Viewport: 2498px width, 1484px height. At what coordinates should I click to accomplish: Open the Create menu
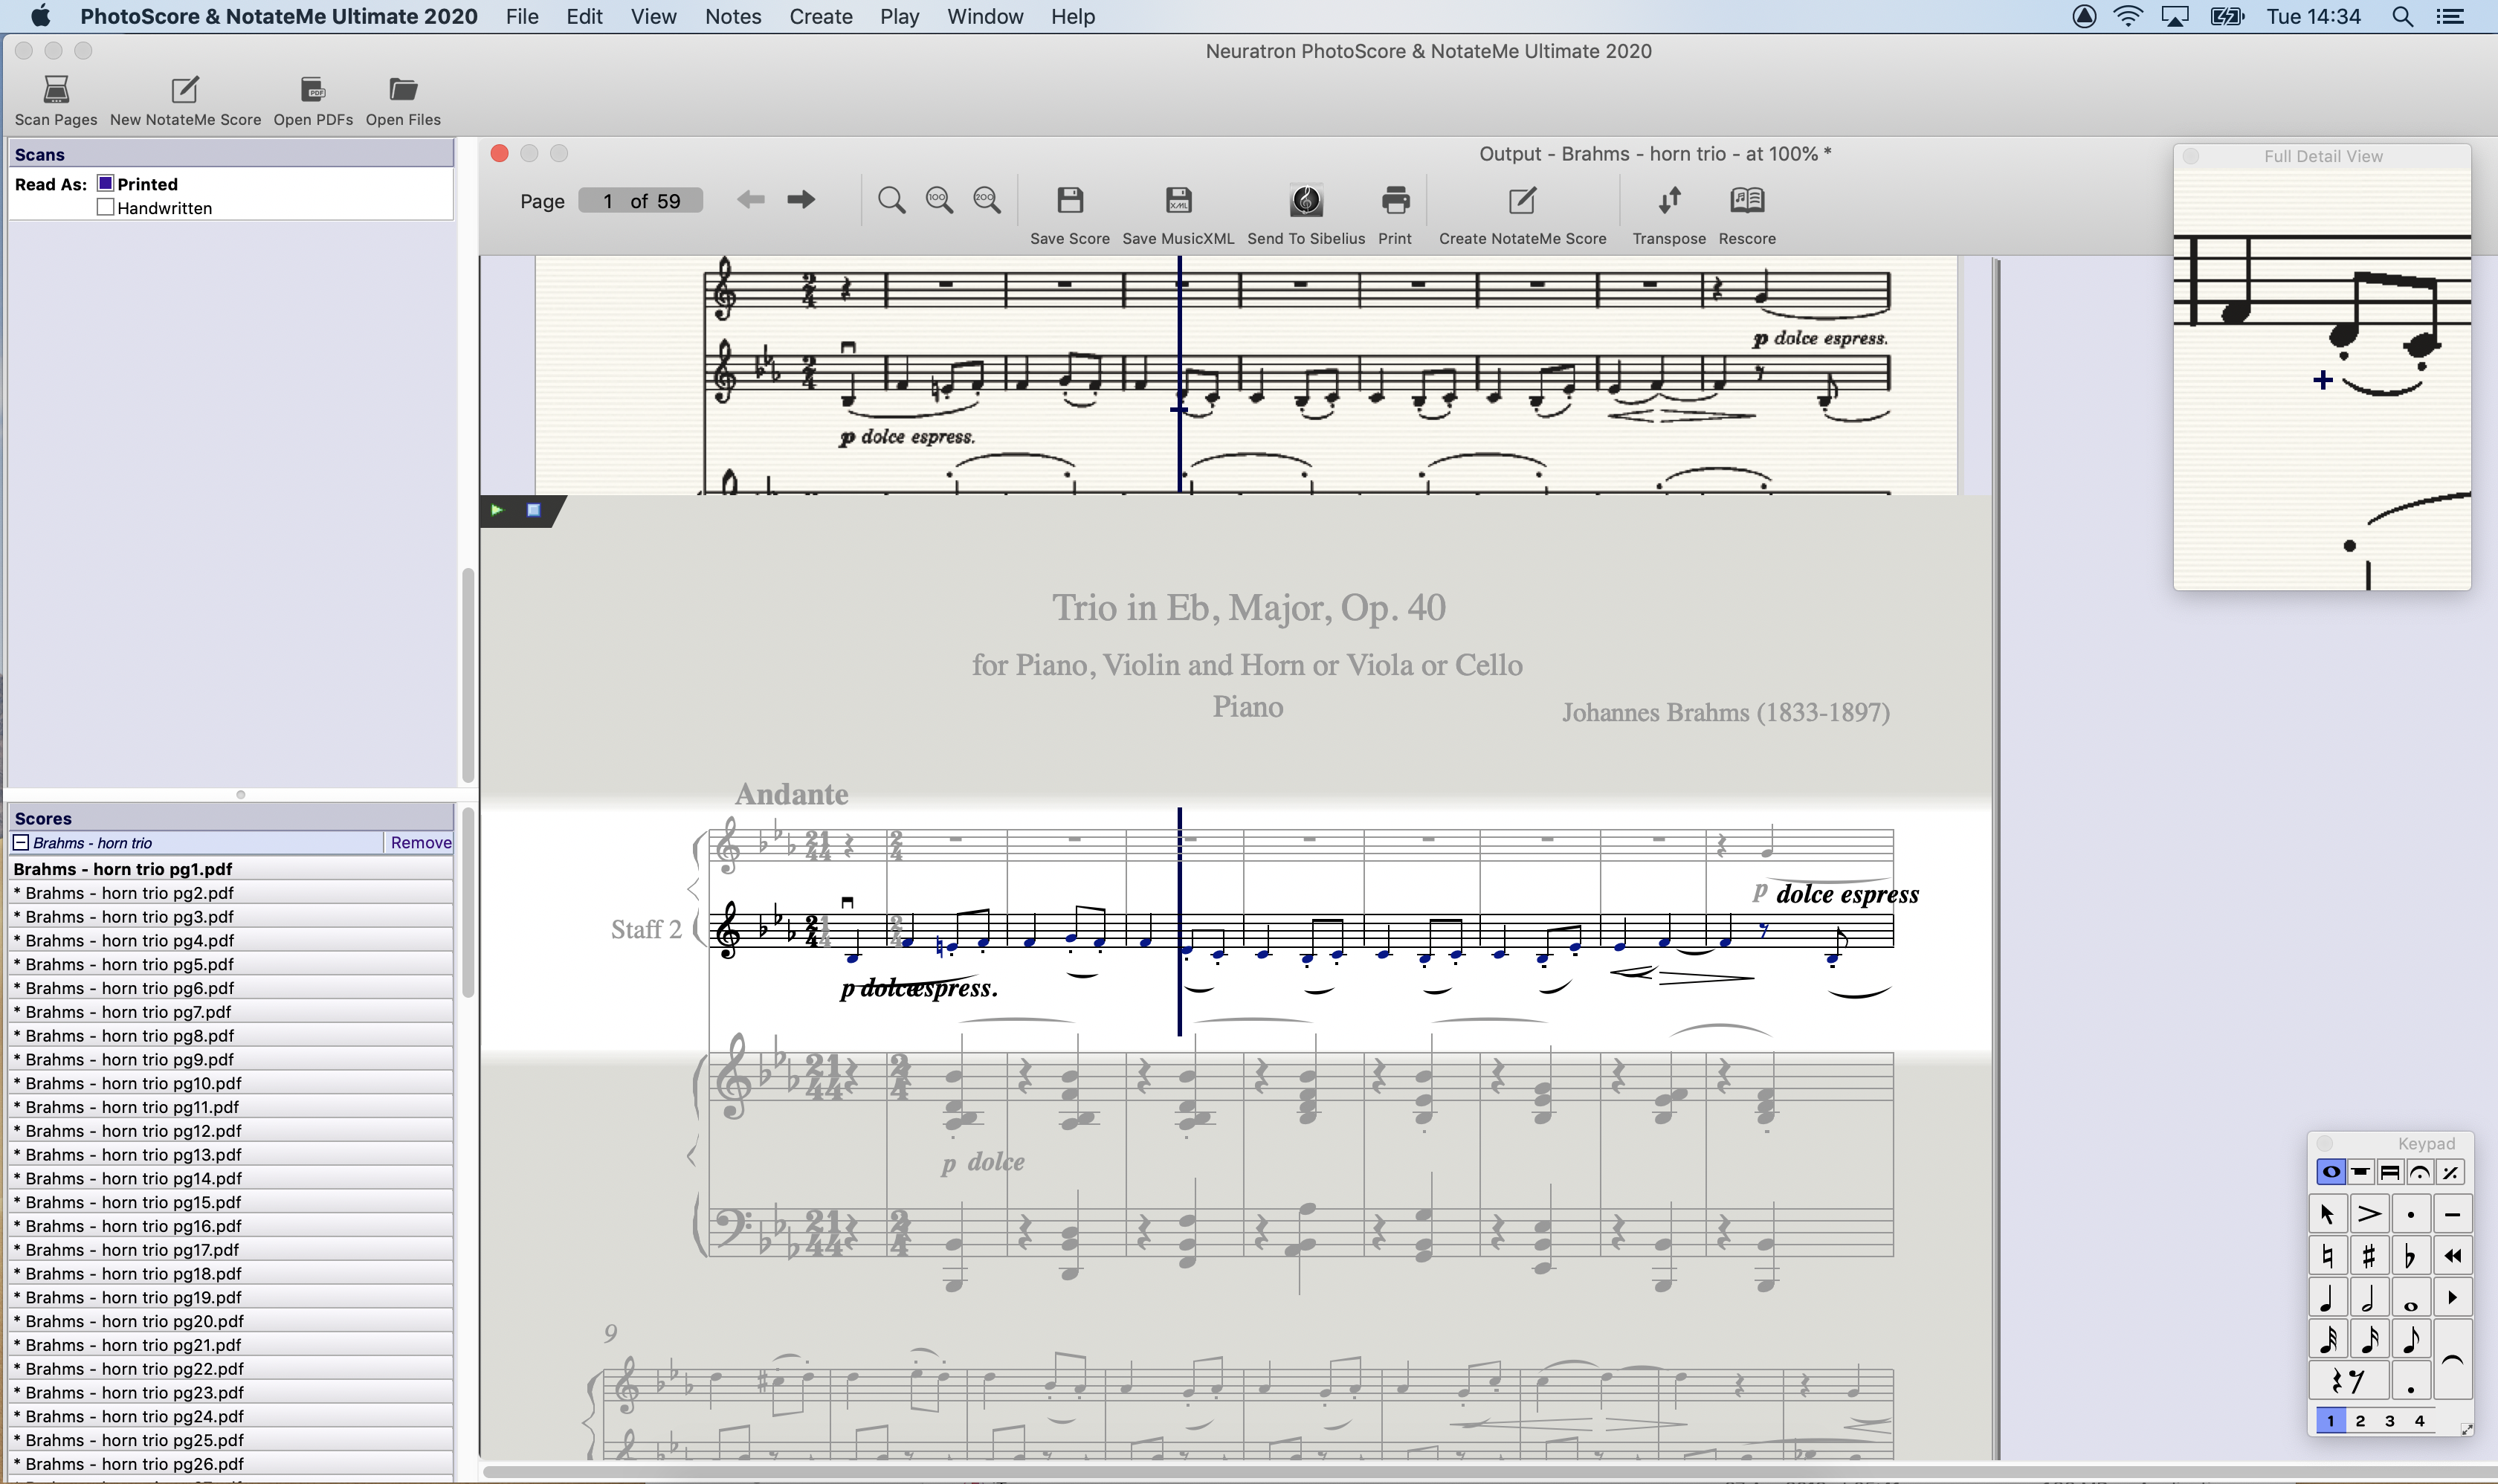(x=821, y=16)
